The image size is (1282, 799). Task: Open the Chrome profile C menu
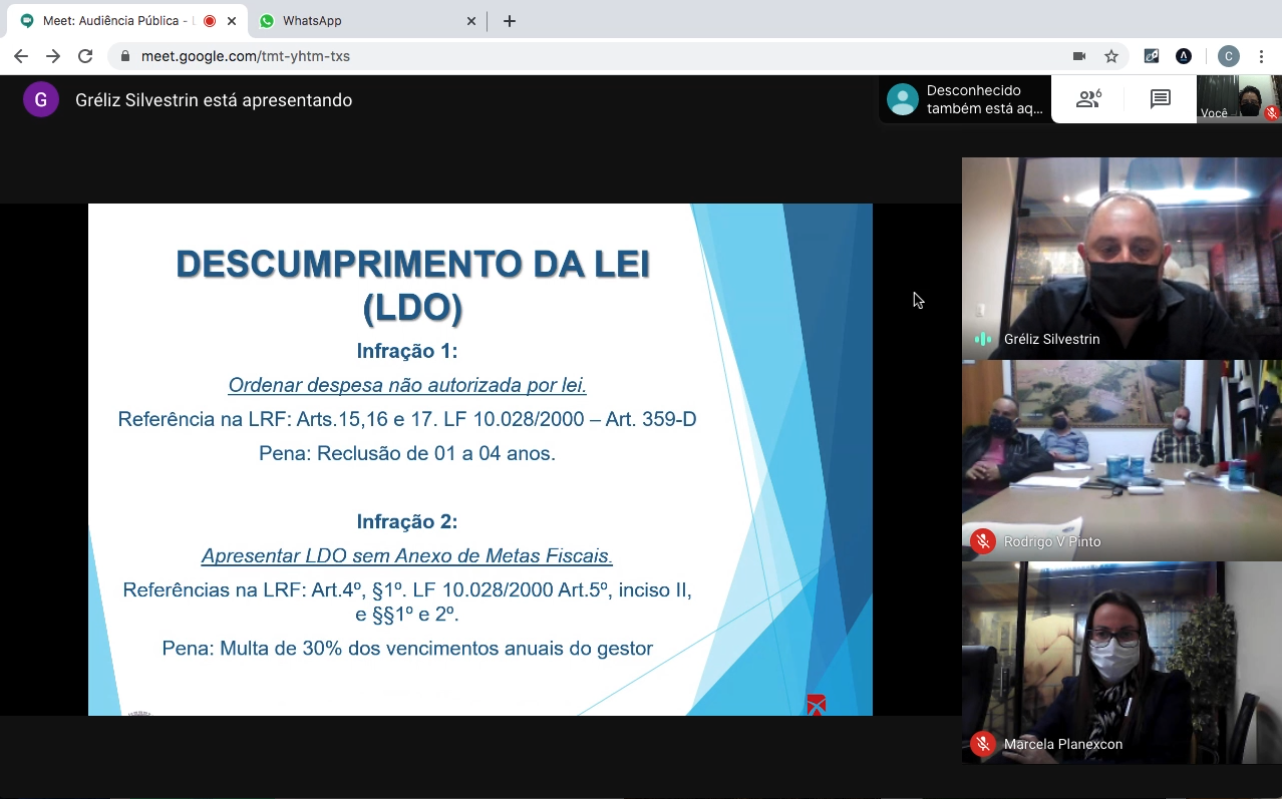coord(1229,56)
